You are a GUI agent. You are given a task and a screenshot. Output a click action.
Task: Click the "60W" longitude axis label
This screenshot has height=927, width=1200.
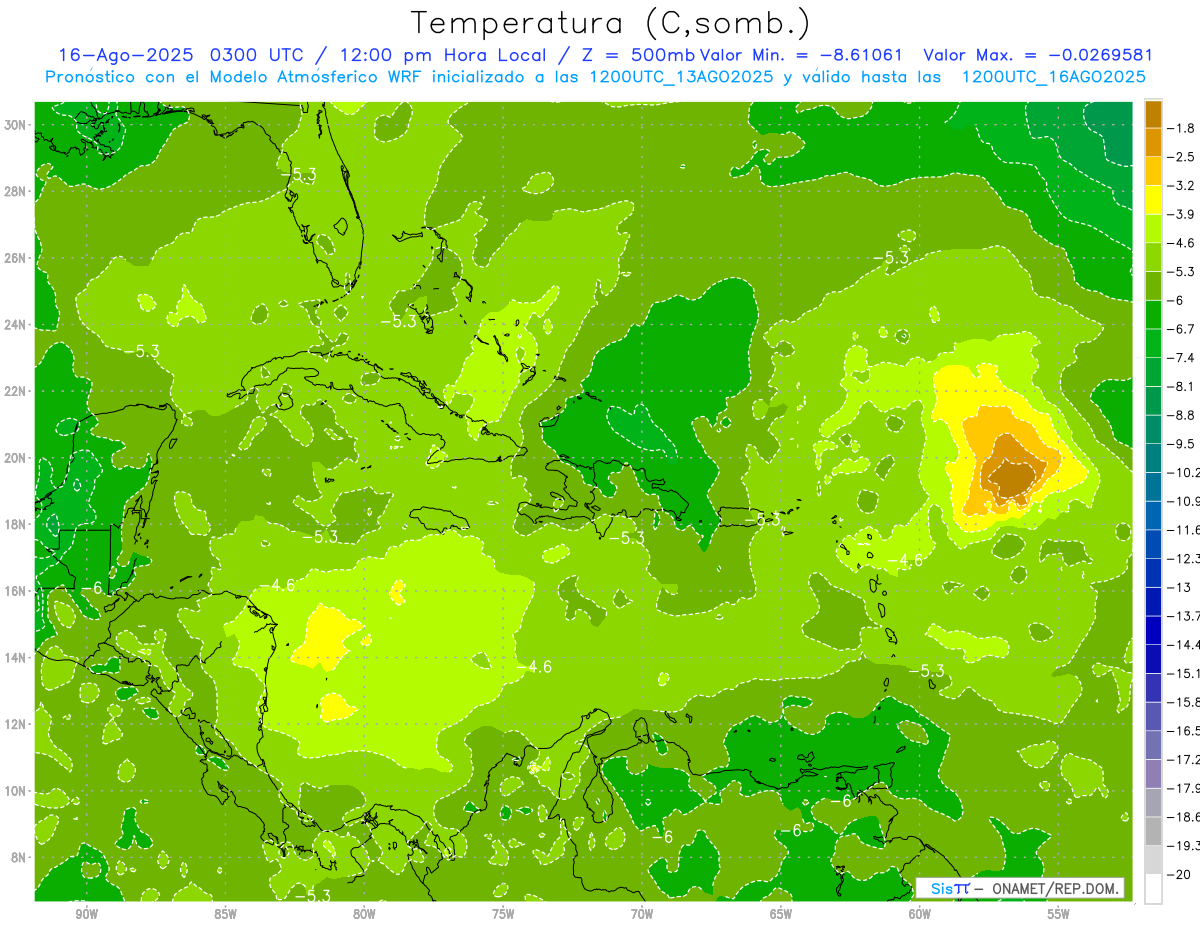pos(920,915)
